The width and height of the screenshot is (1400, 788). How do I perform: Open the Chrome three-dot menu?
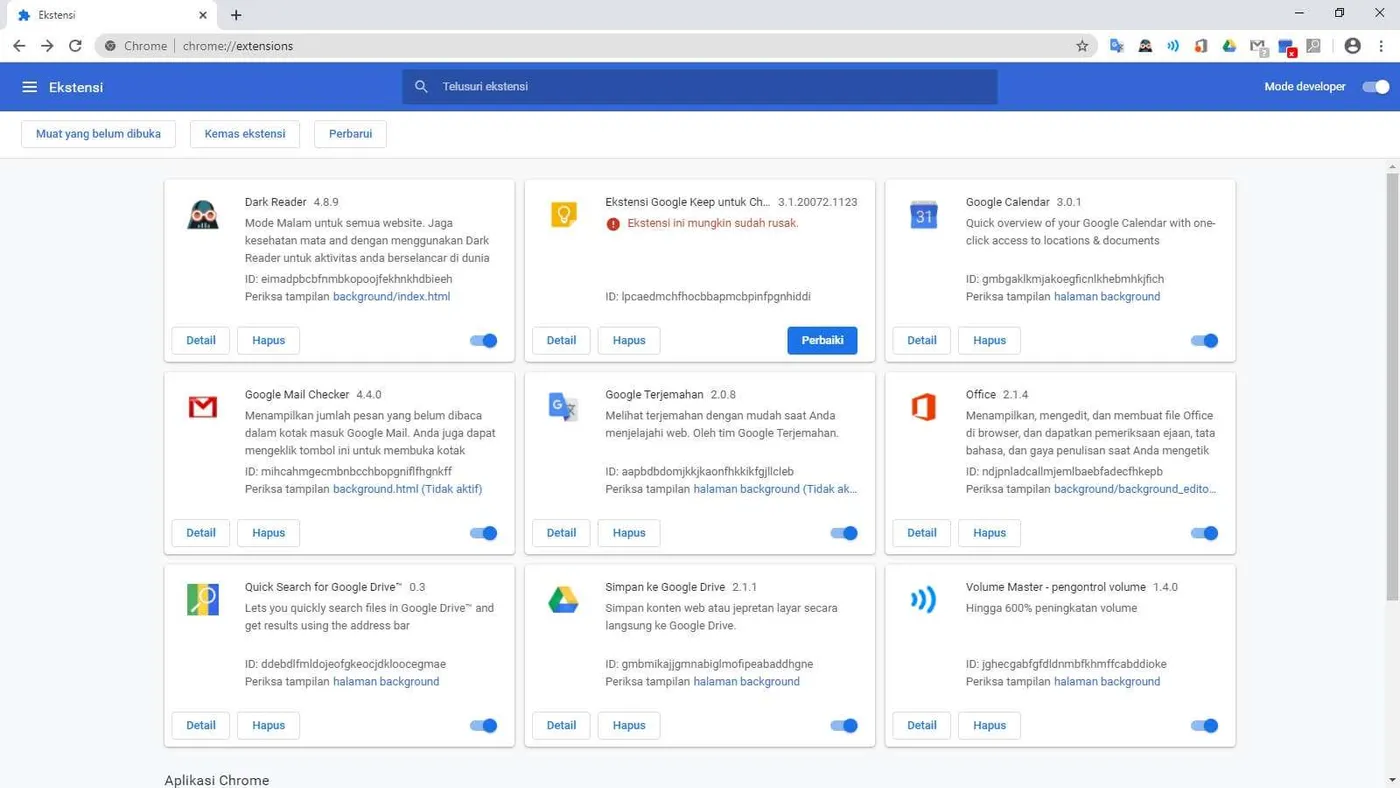click(x=1381, y=46)
